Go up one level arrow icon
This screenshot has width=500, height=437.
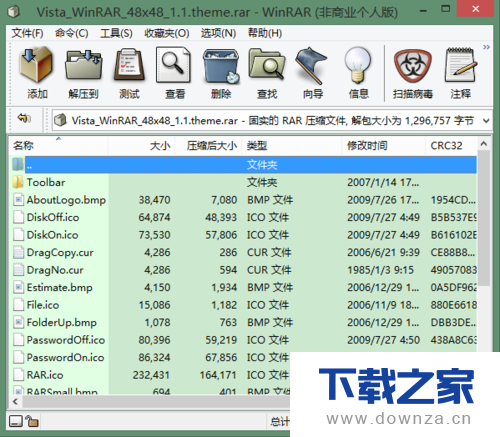[x=24, y=118]
